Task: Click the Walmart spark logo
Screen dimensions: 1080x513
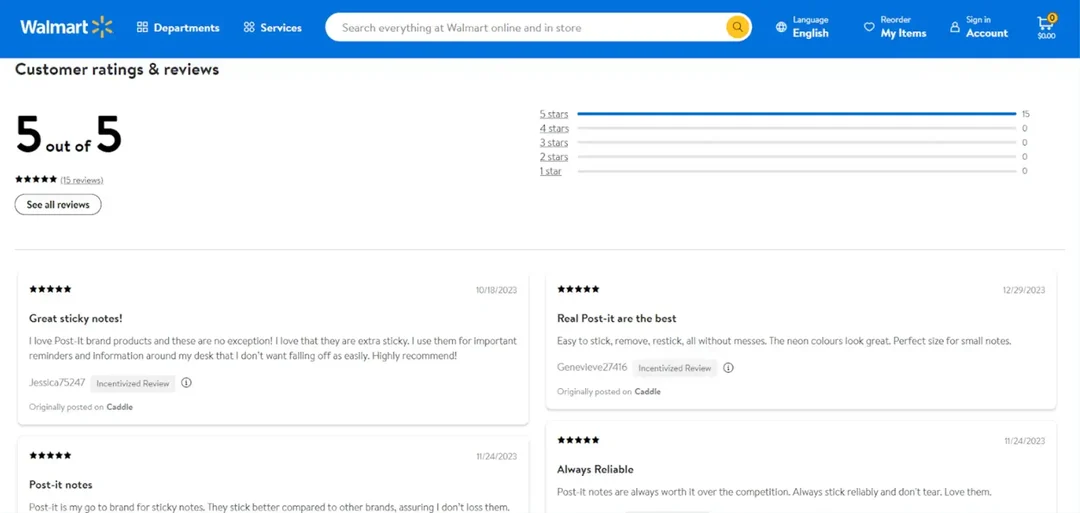Action: coord(101,27)
